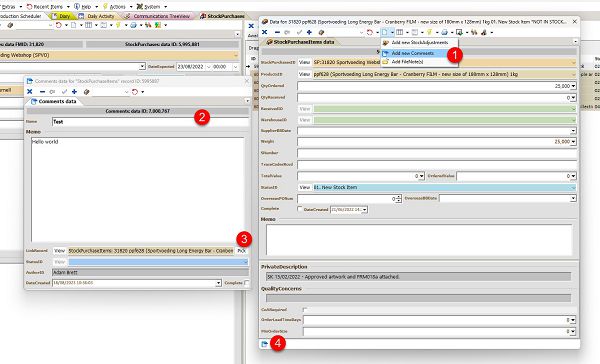Expand the Weight field dropdown
600x364 pixels.
(573, 142)
